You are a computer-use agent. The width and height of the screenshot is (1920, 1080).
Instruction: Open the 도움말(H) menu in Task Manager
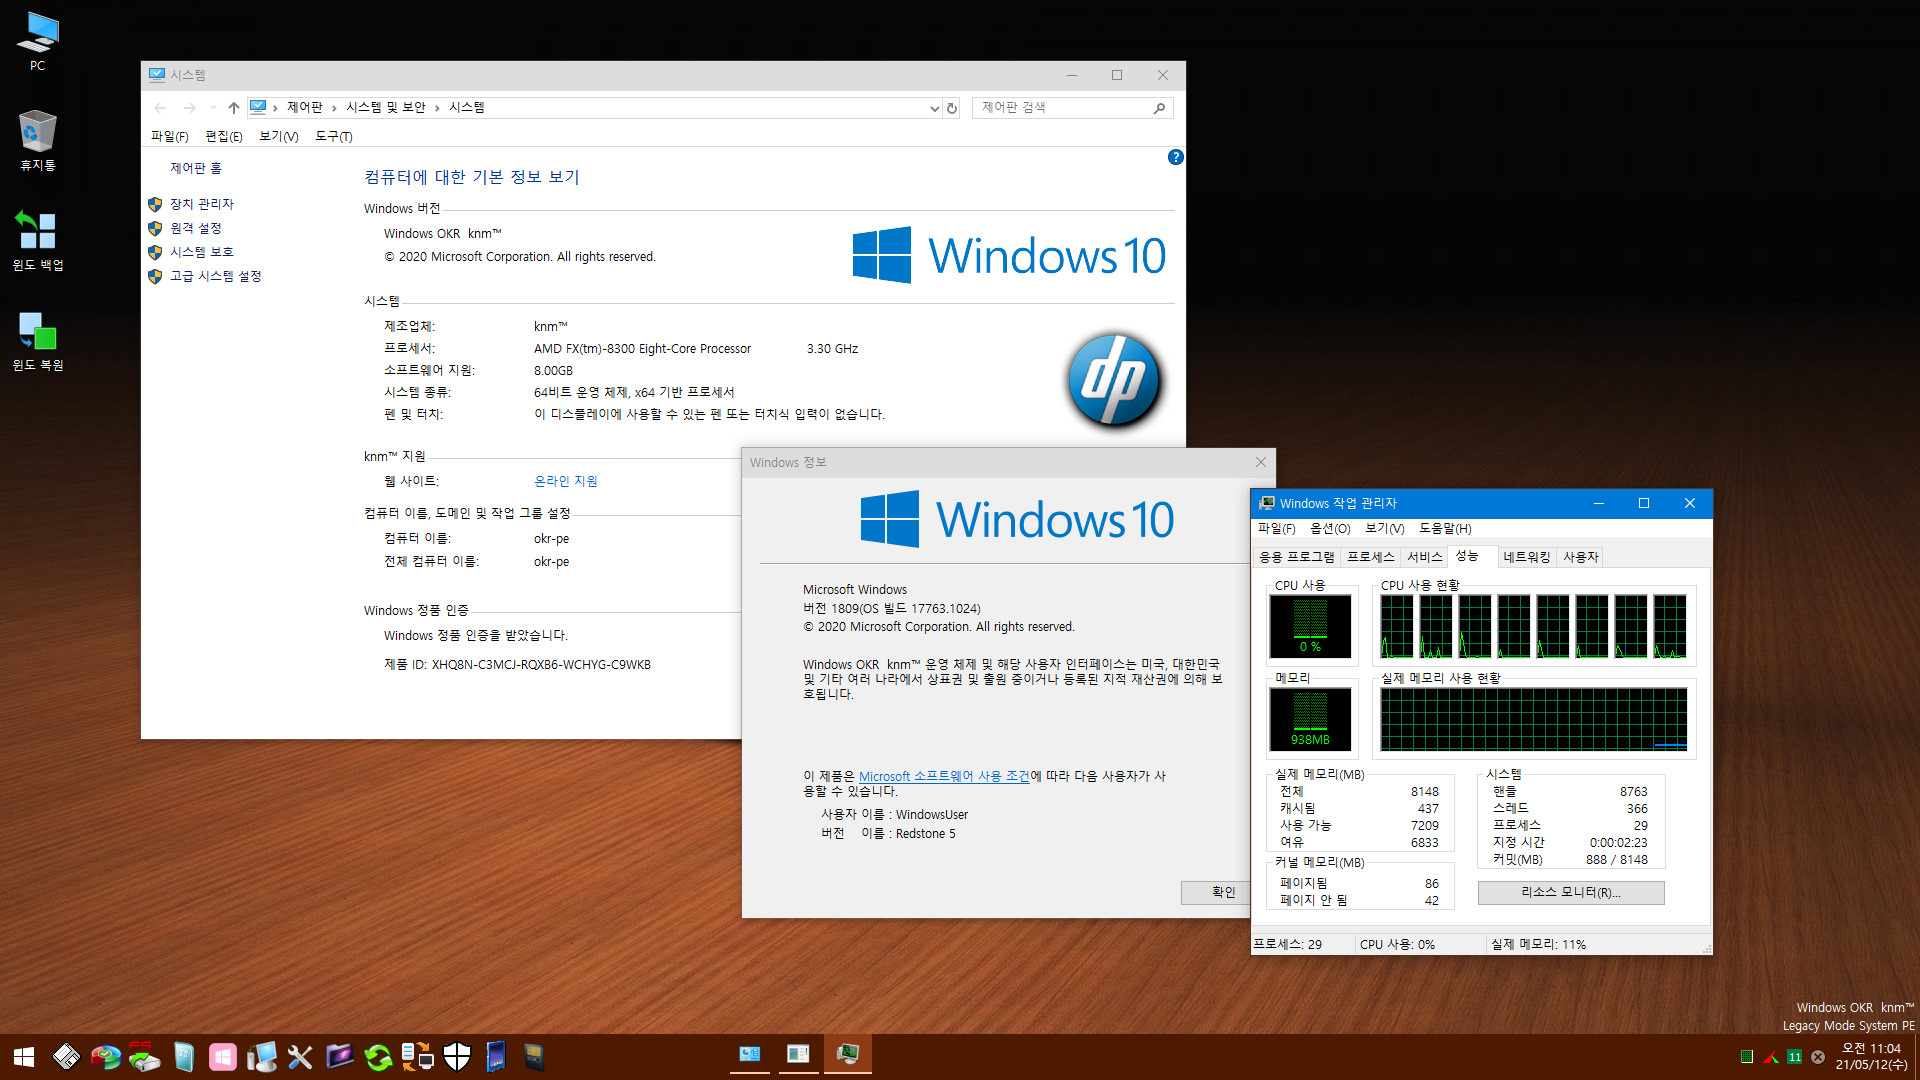pos(1445,529)
